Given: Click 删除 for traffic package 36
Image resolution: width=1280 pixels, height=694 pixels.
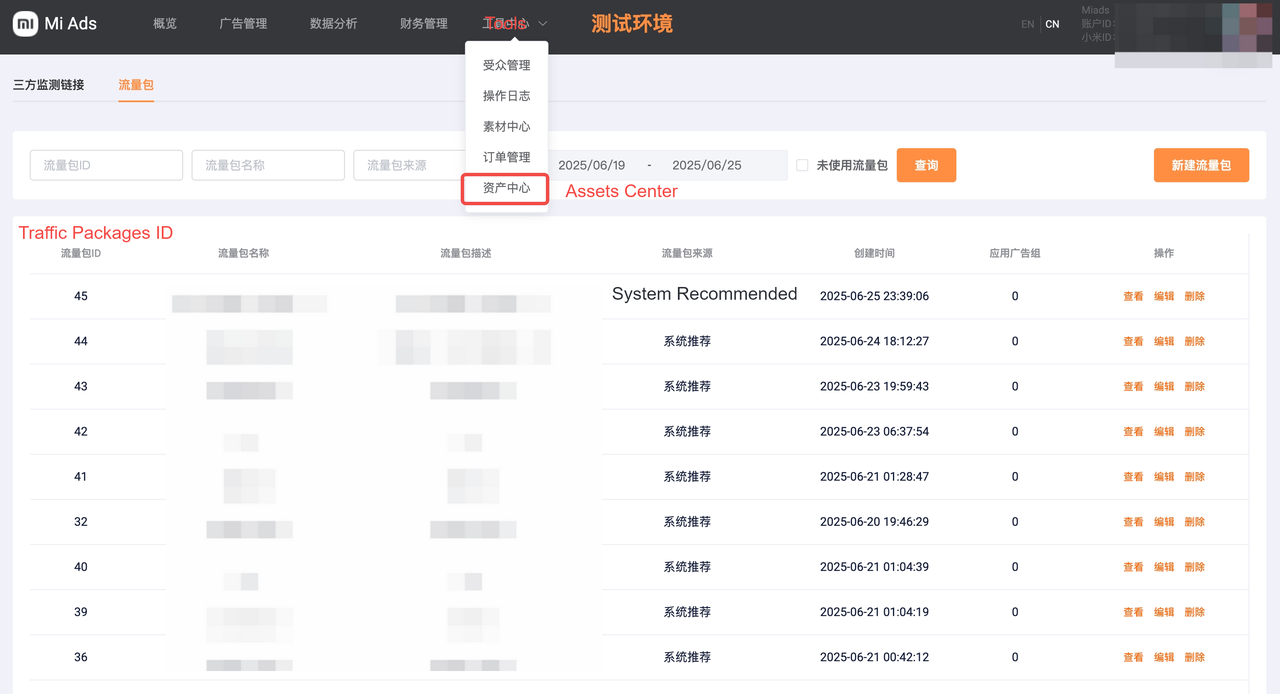Looking at the screenshot, I should click(1195, 657).
